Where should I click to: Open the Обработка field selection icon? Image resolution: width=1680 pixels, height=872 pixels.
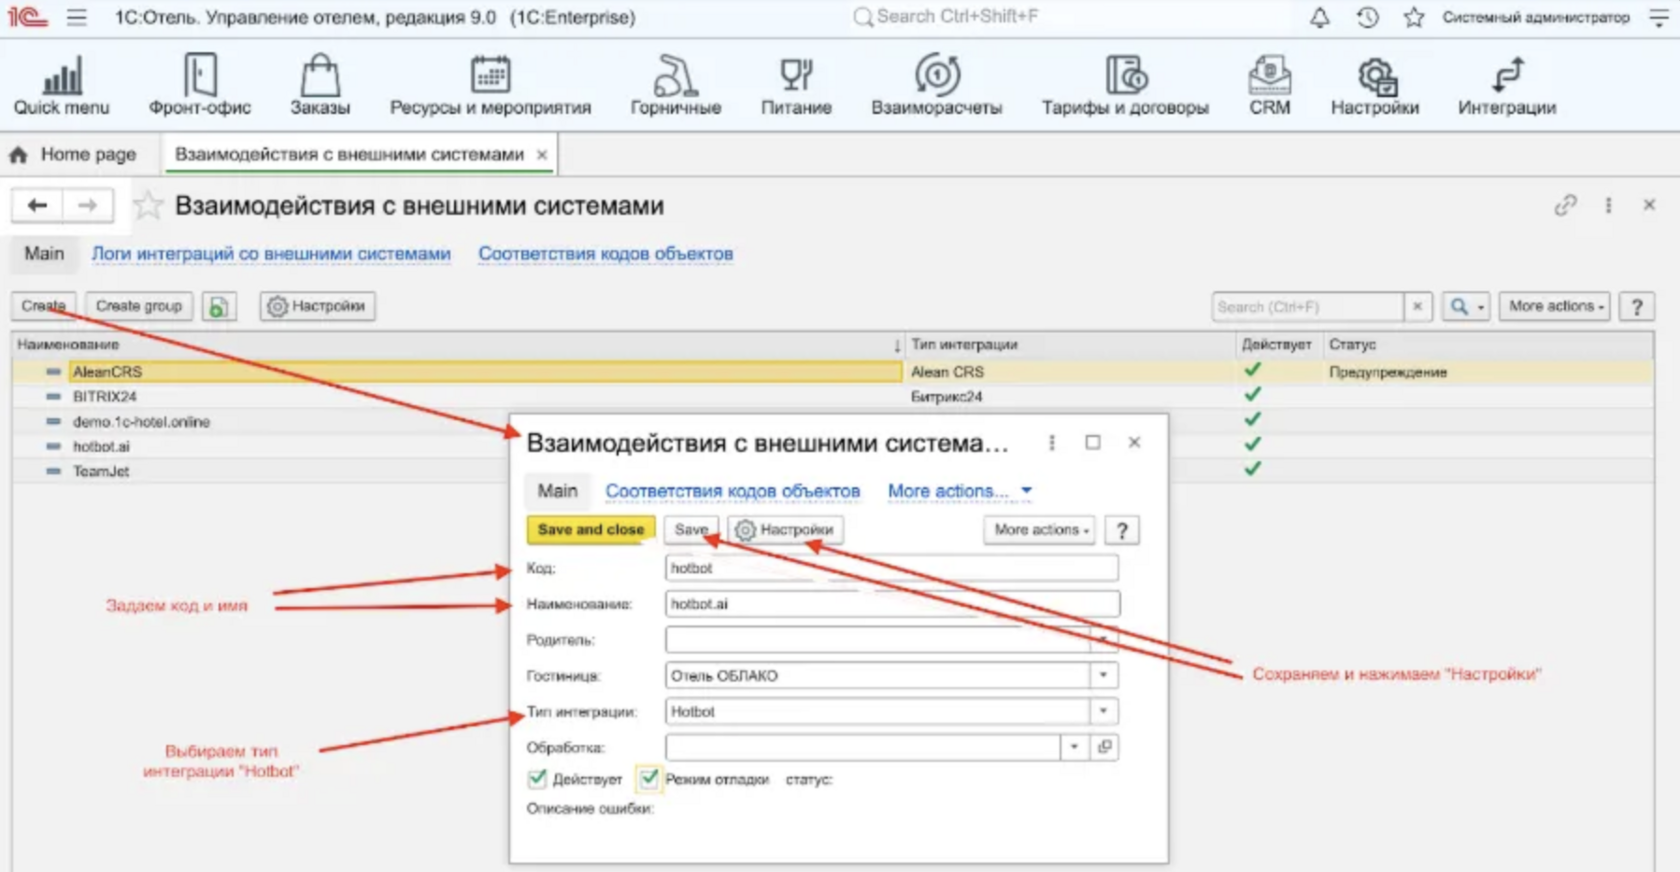tap(1104, 747)
